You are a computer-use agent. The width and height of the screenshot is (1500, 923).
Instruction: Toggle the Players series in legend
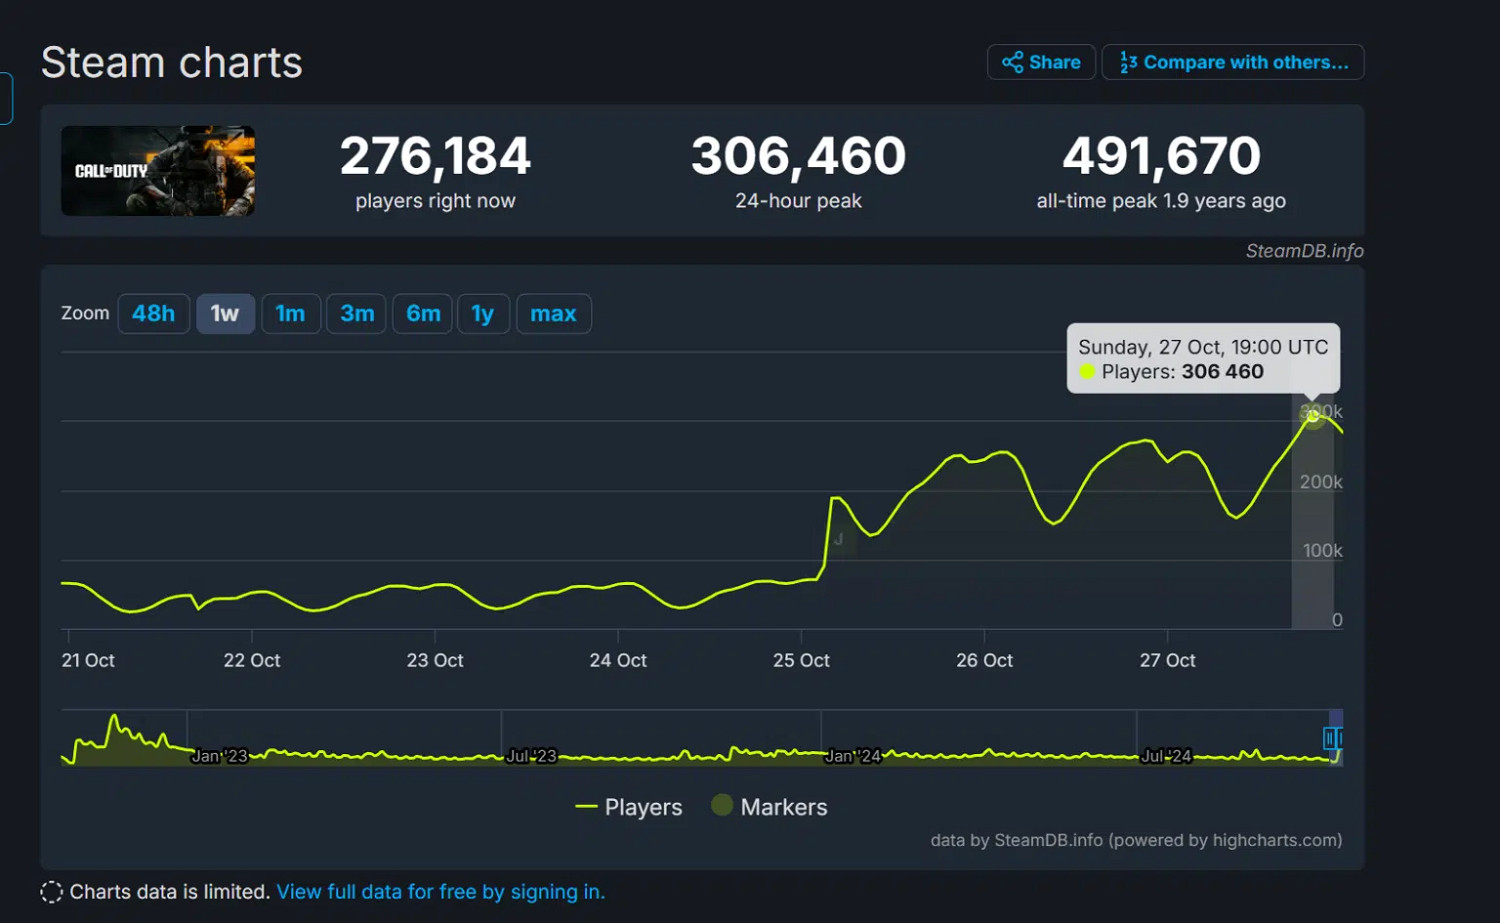(629, 807)
